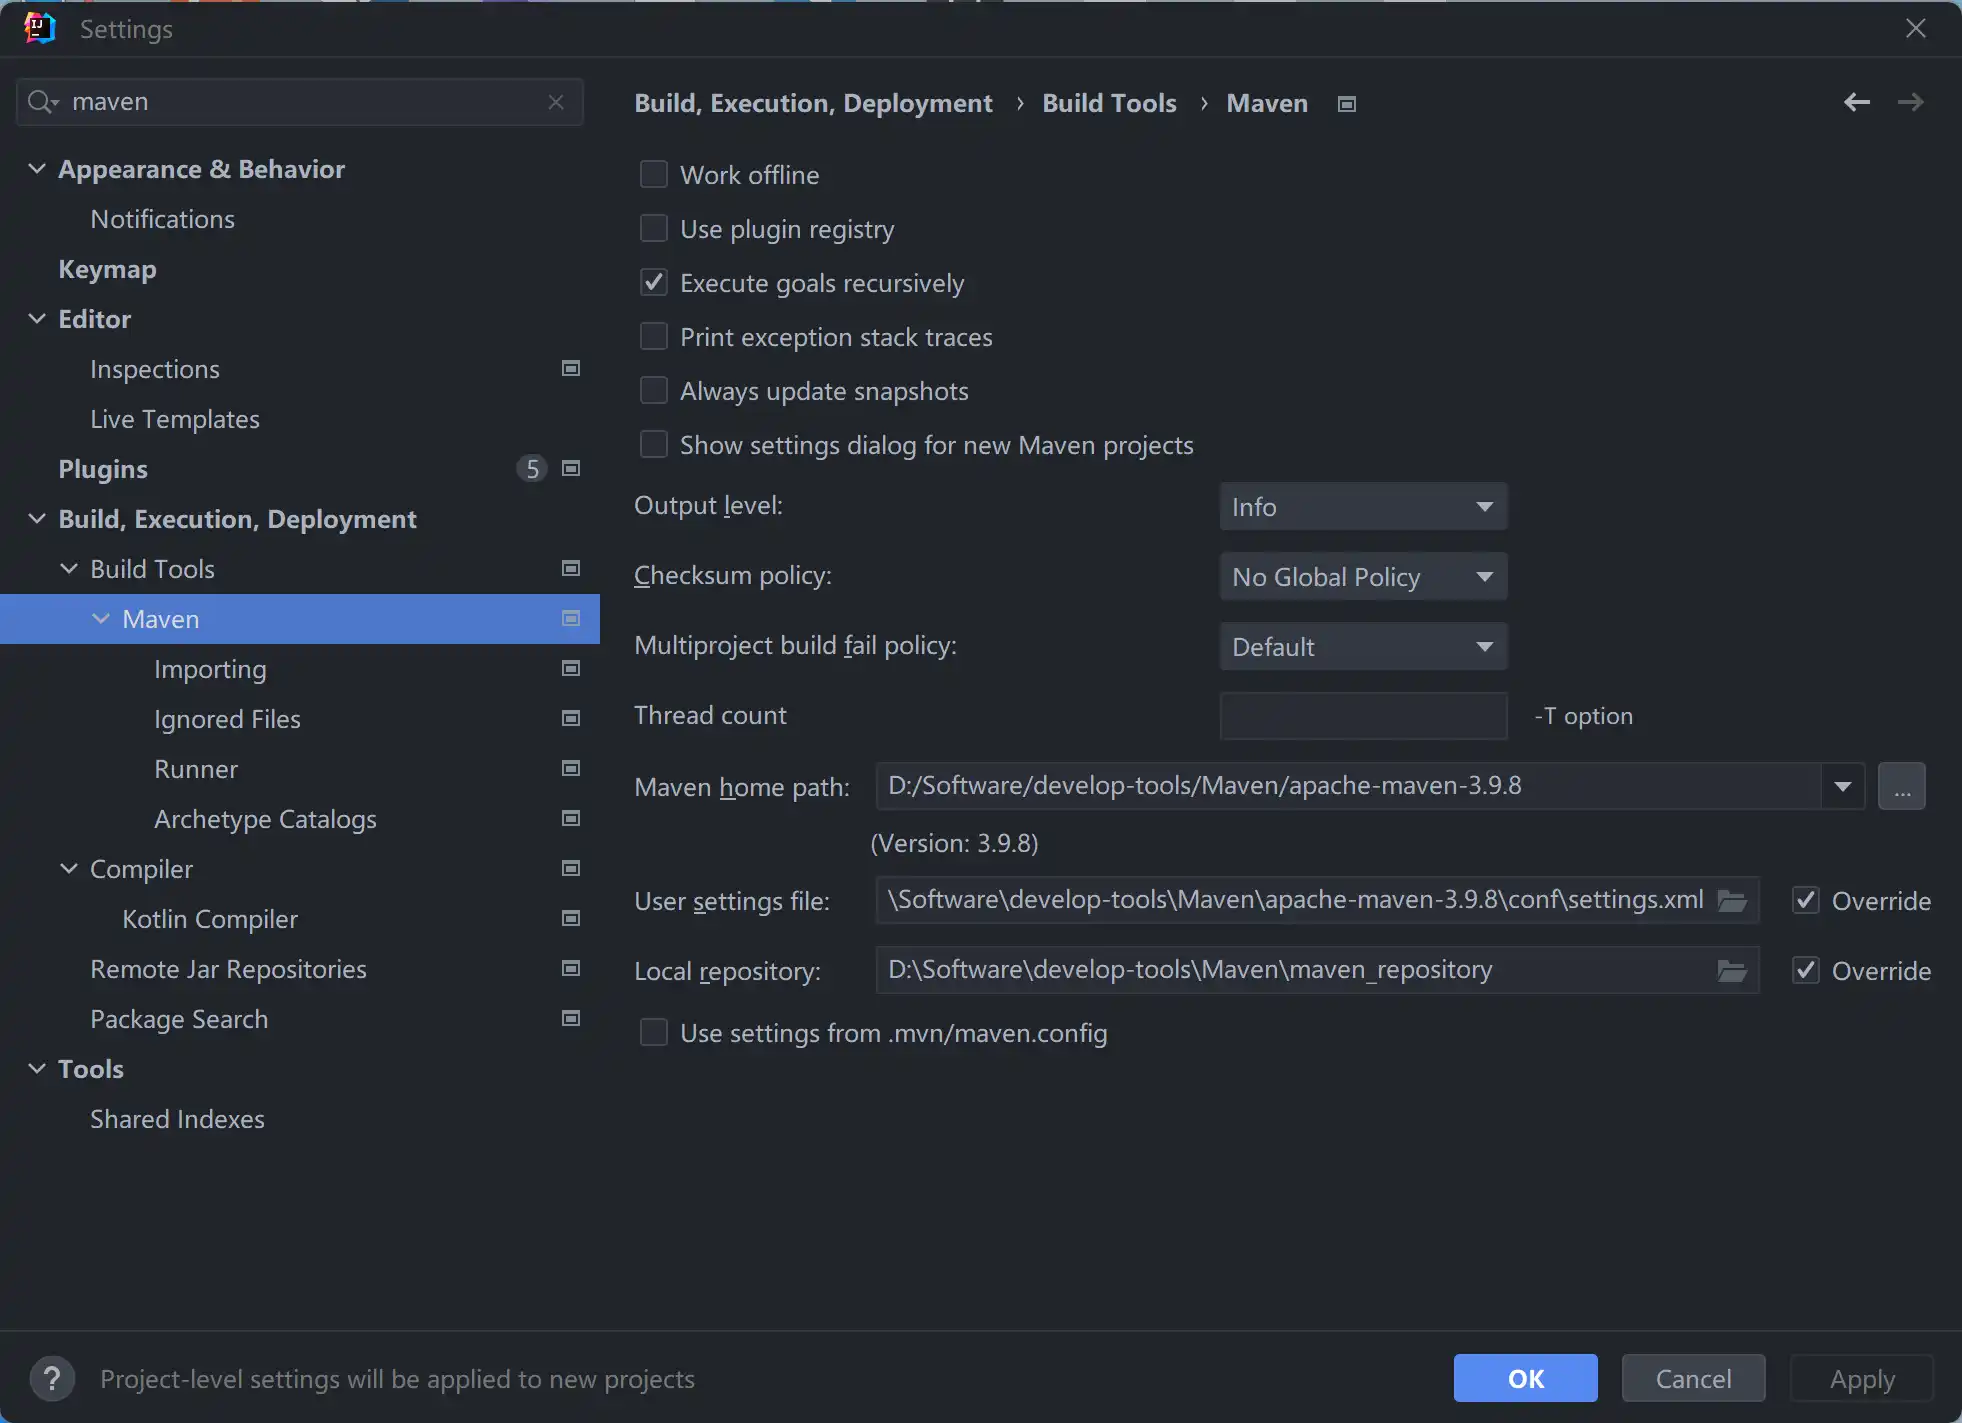Click project-level icon next to Compiler

(x=571, y=868)
